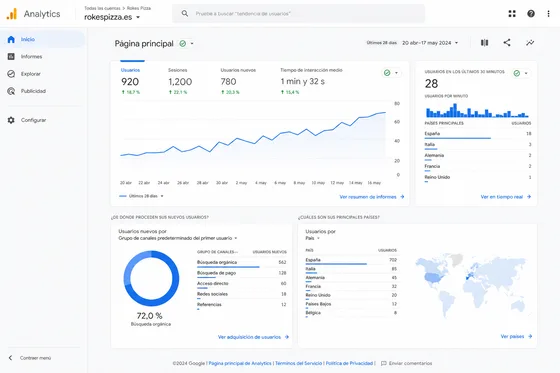The image size is (560, 373).
Task: Click the world map of users
Action: tap(471, 285)
